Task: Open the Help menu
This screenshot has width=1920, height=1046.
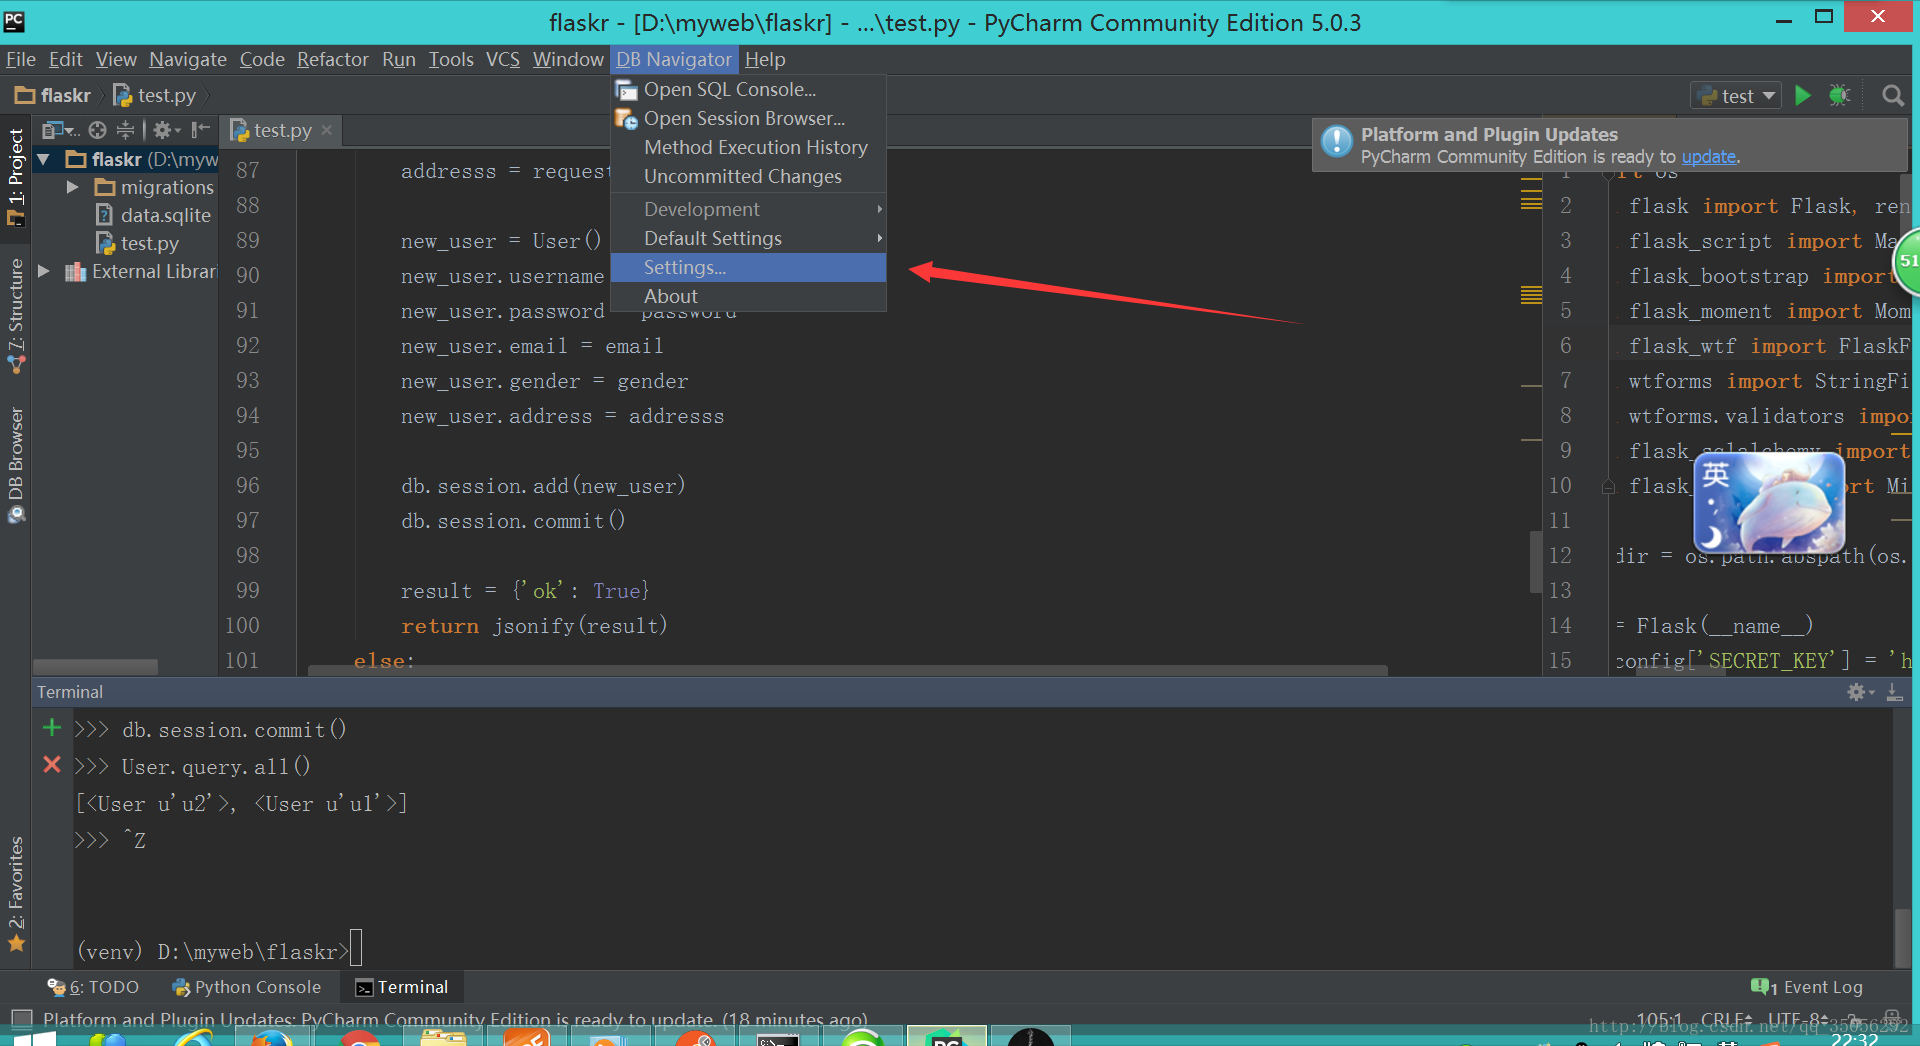Action: [x=765, y=59]
